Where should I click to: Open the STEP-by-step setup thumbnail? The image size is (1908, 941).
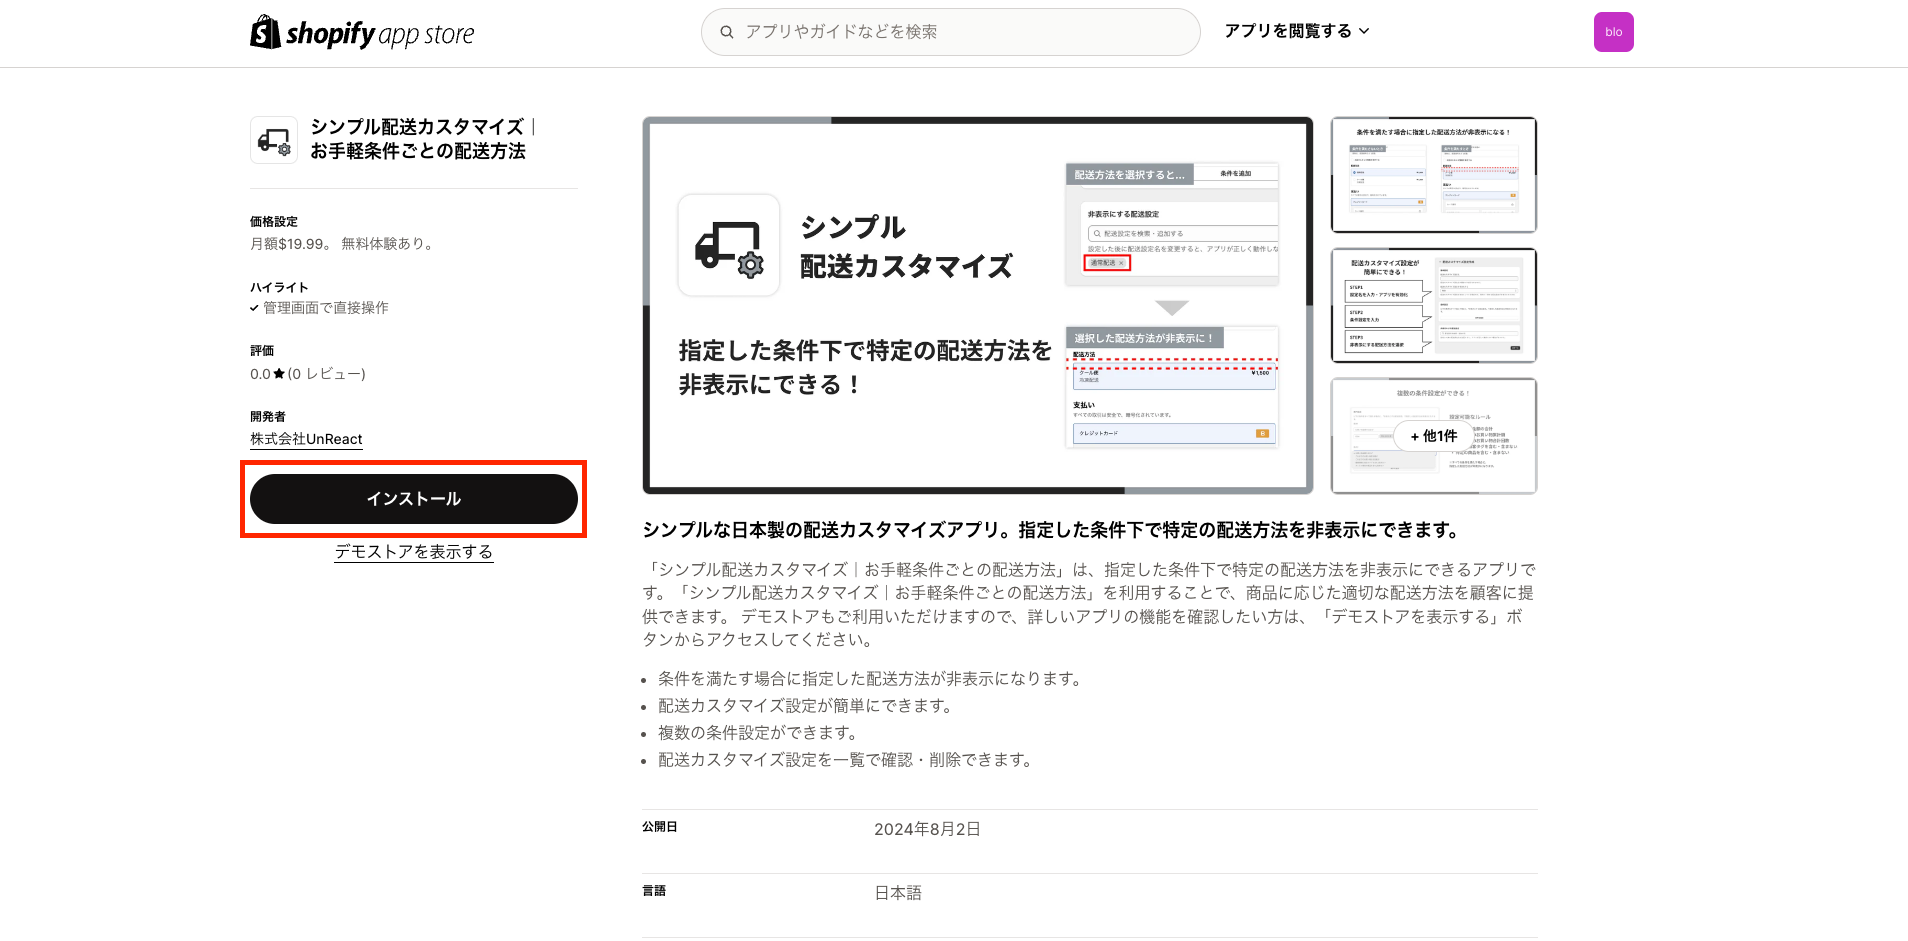coord(1433,306)
